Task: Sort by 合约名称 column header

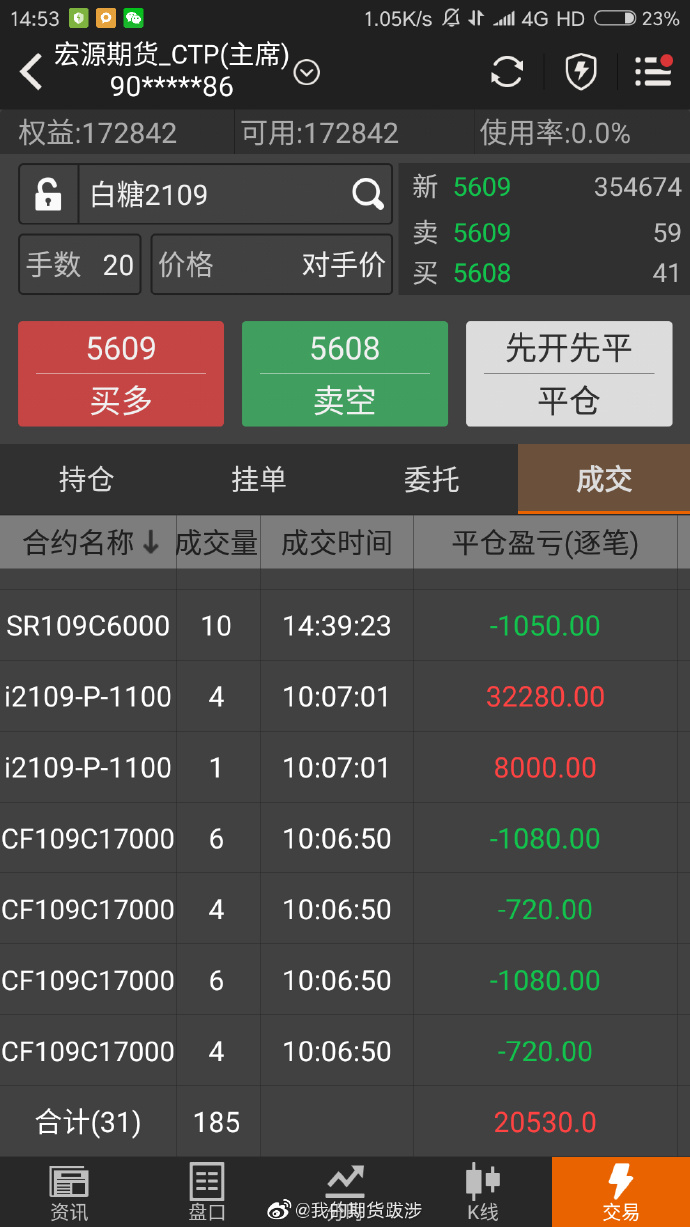Action: [89, 543]
